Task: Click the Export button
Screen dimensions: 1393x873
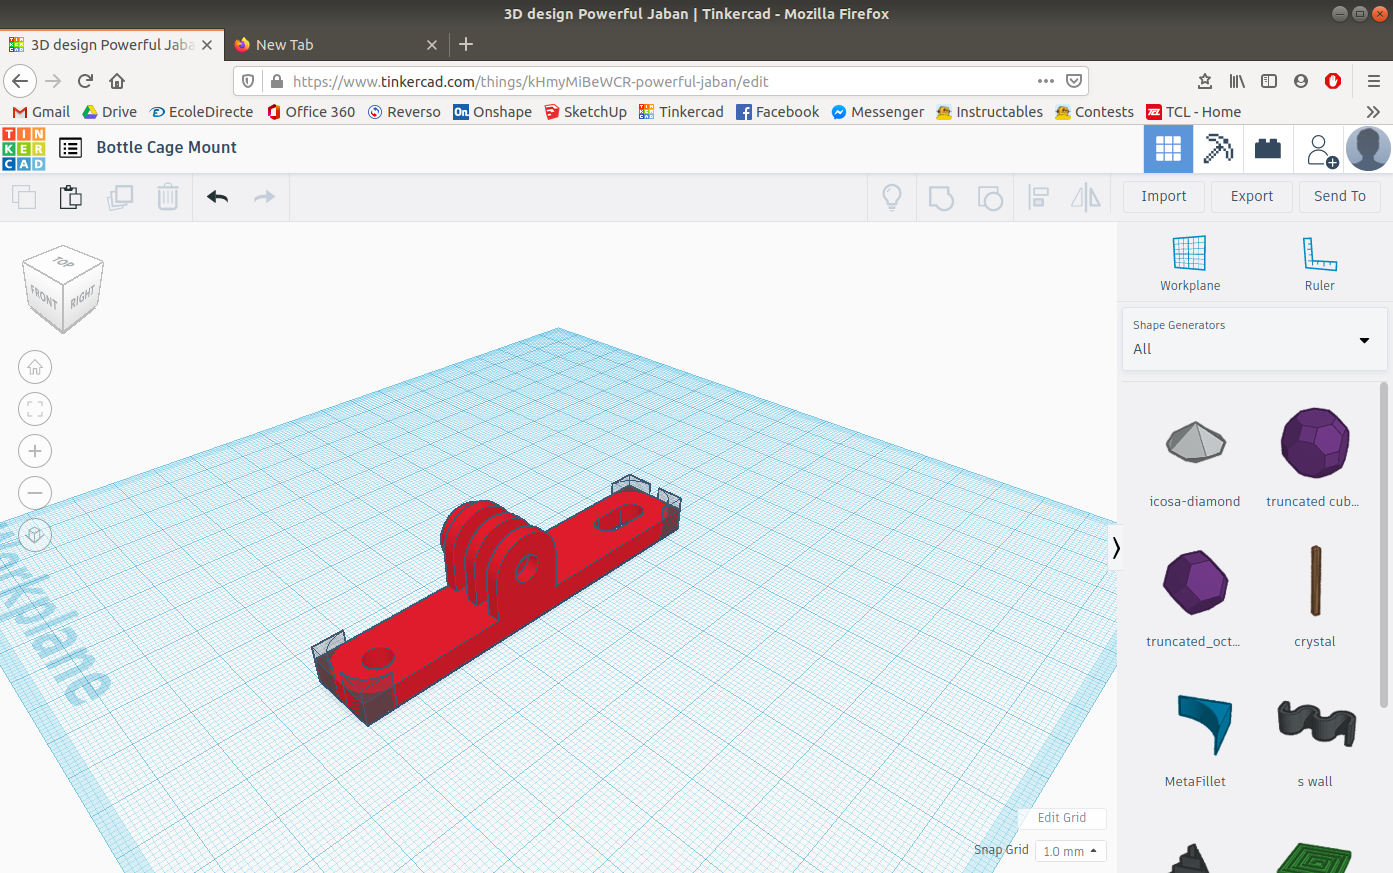Action: coord(1252,197)
